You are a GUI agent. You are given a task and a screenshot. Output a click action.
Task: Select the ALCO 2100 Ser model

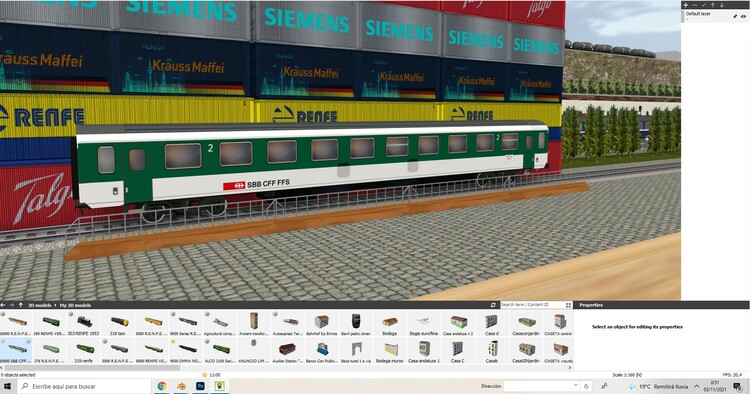click(220, 351)
